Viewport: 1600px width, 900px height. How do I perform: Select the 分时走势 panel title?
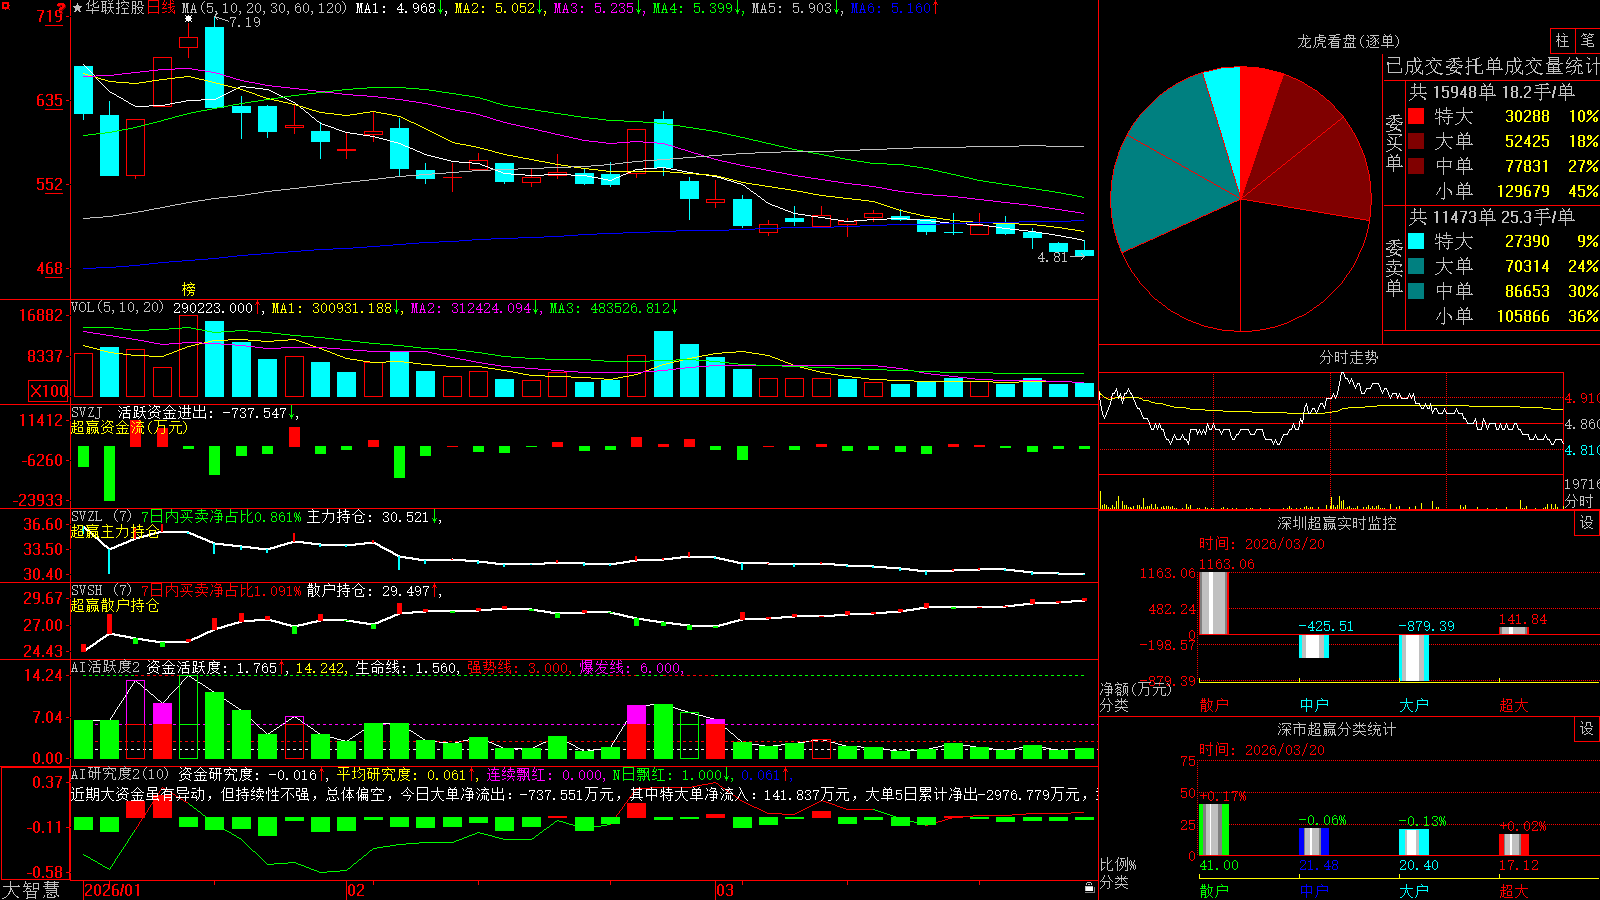[x=1348, y=357]
